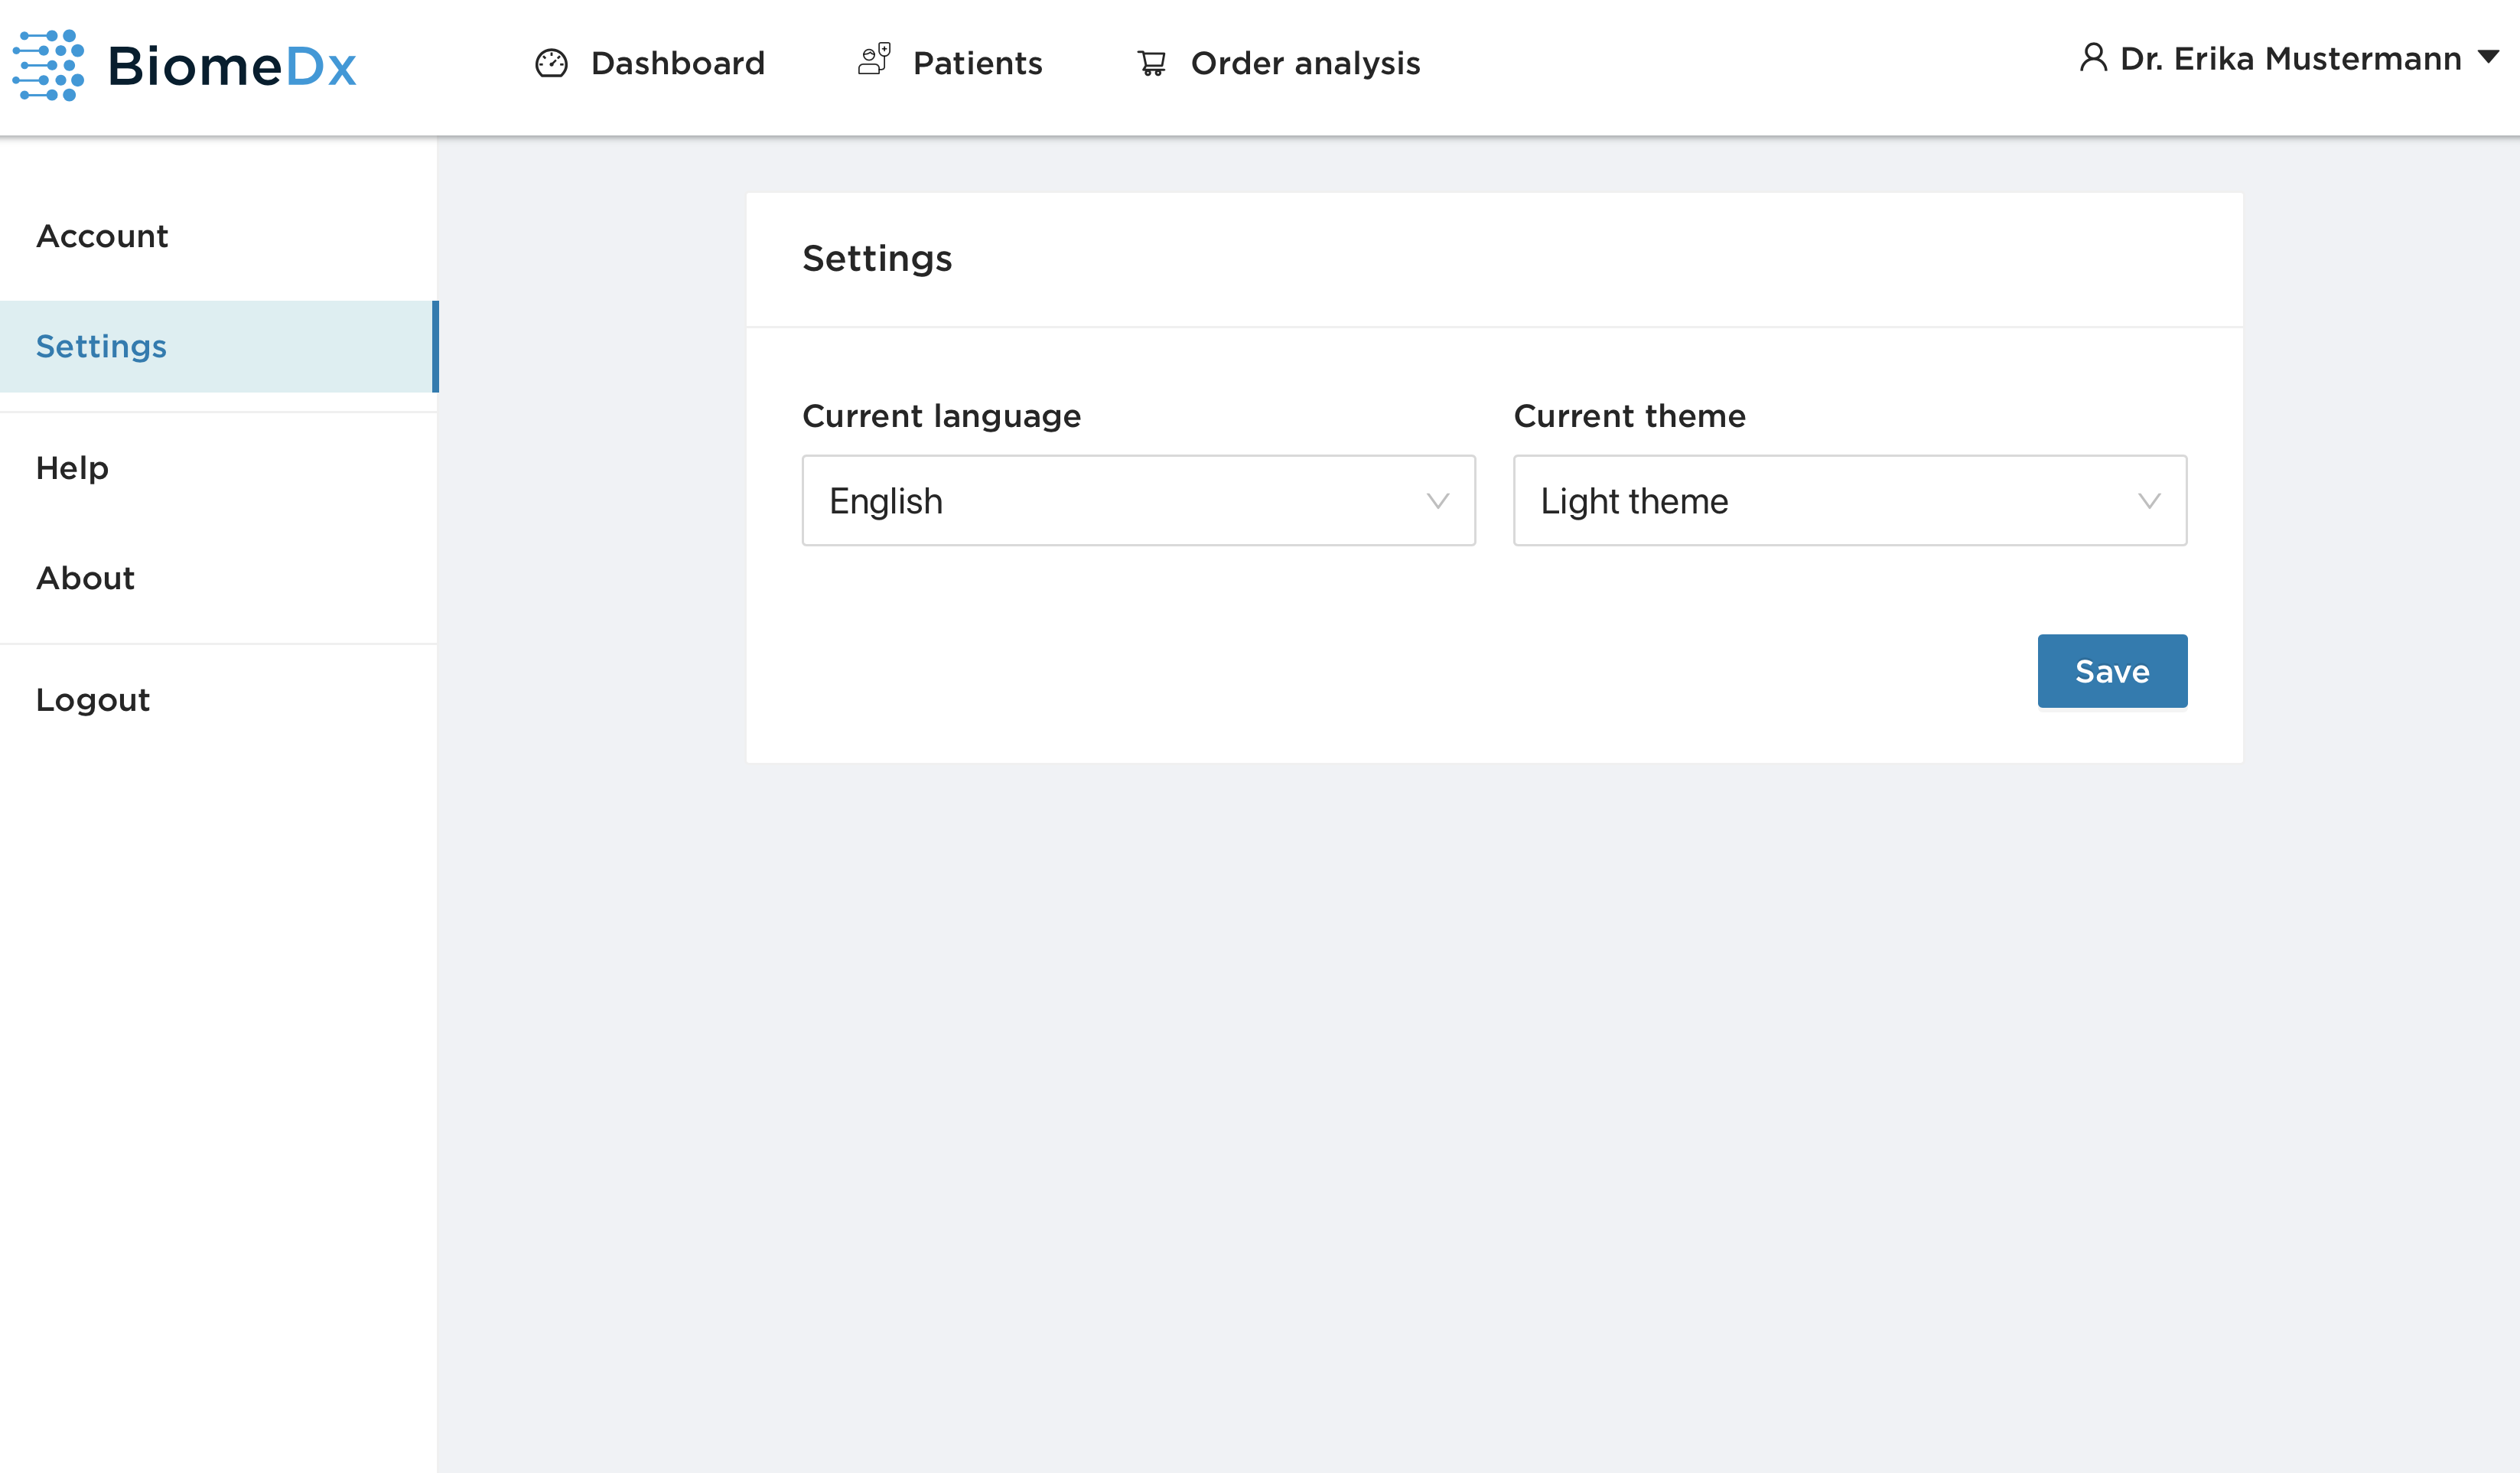Click the Current language label
This screenshot has height=1473, width=2520.
(941, 416)
